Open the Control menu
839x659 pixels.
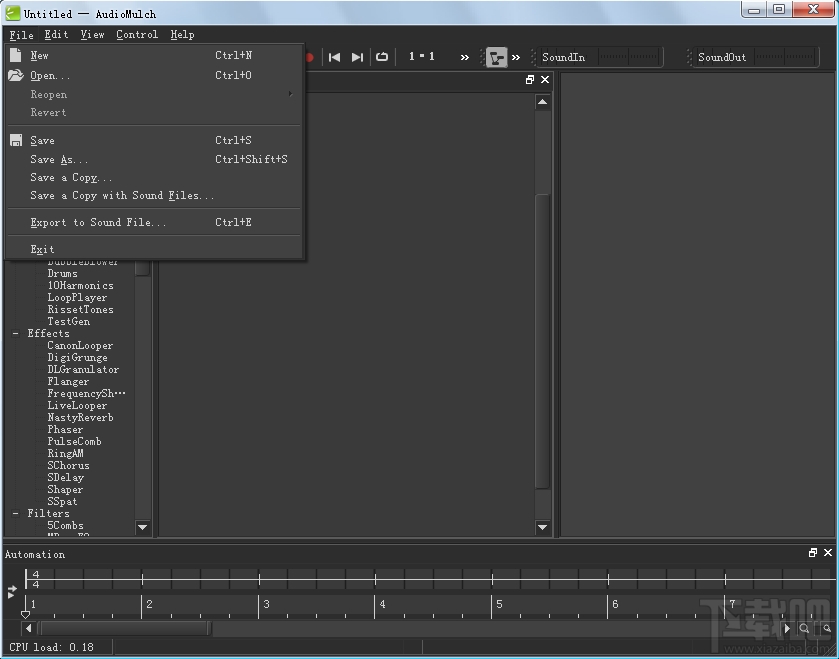point(137,34)
